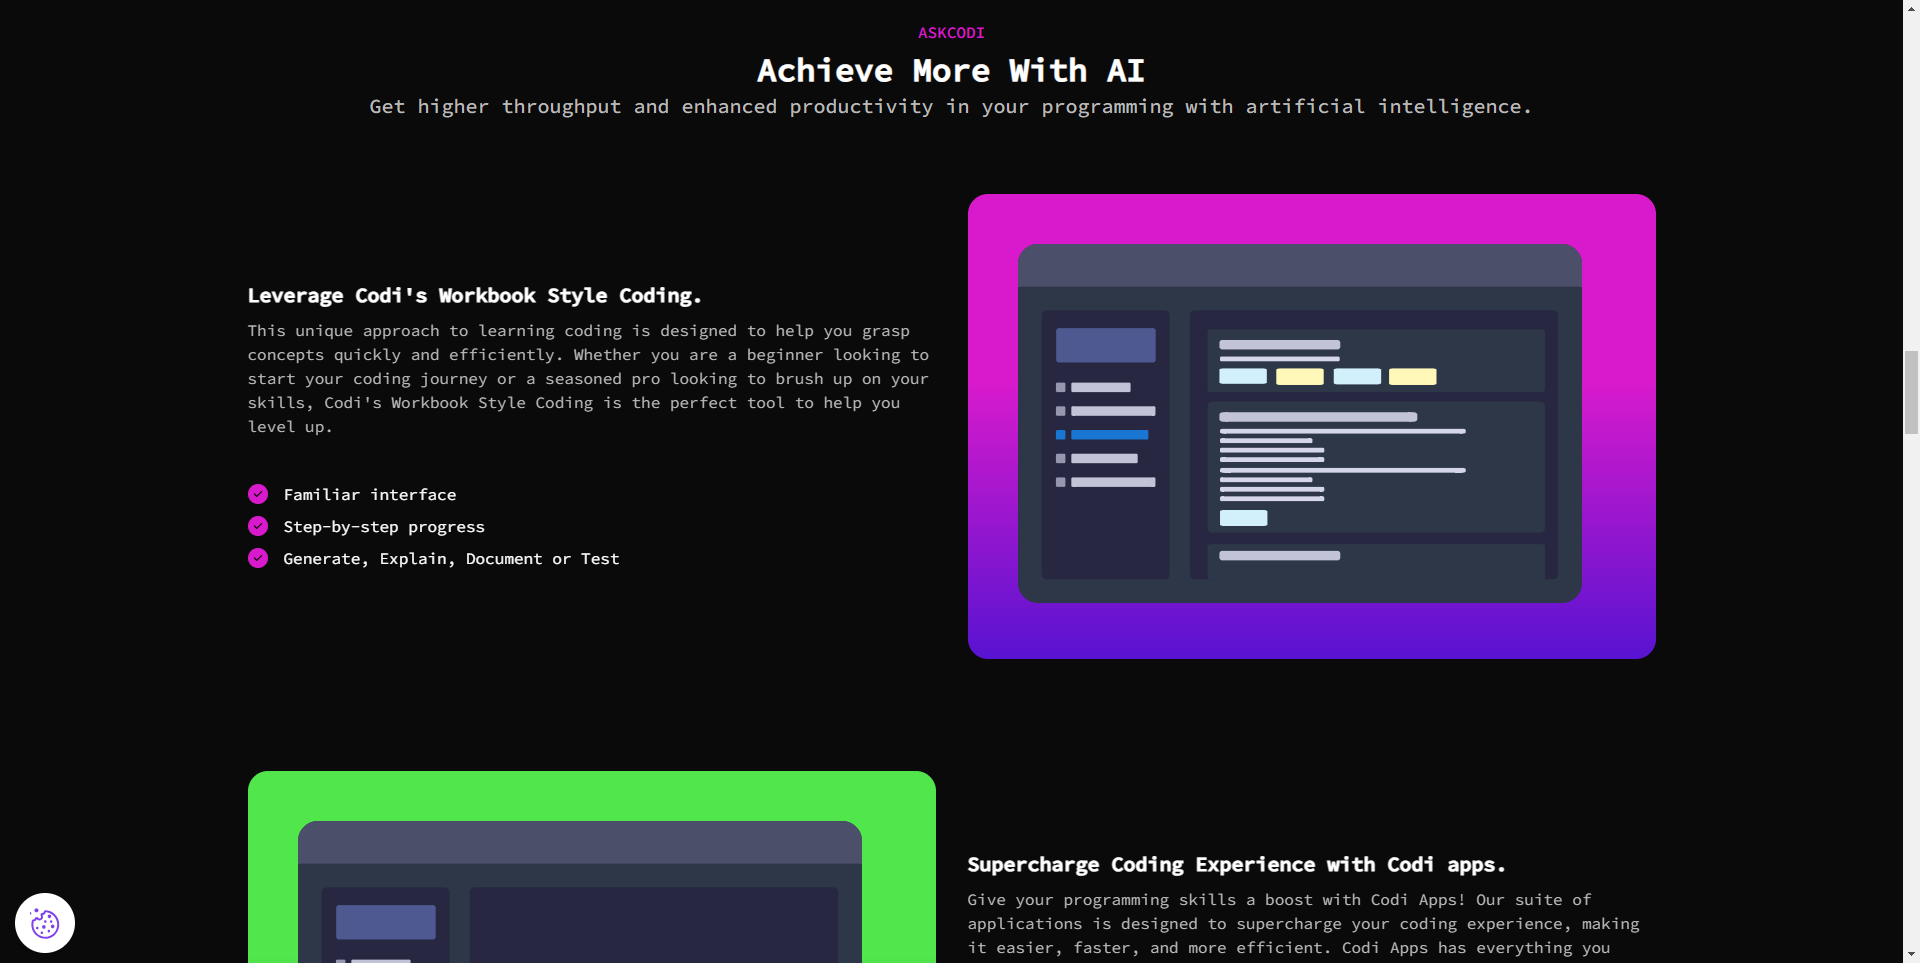
Task: Click paragraph starting Give your programming skills
Action: click(x=1303, y=924)
